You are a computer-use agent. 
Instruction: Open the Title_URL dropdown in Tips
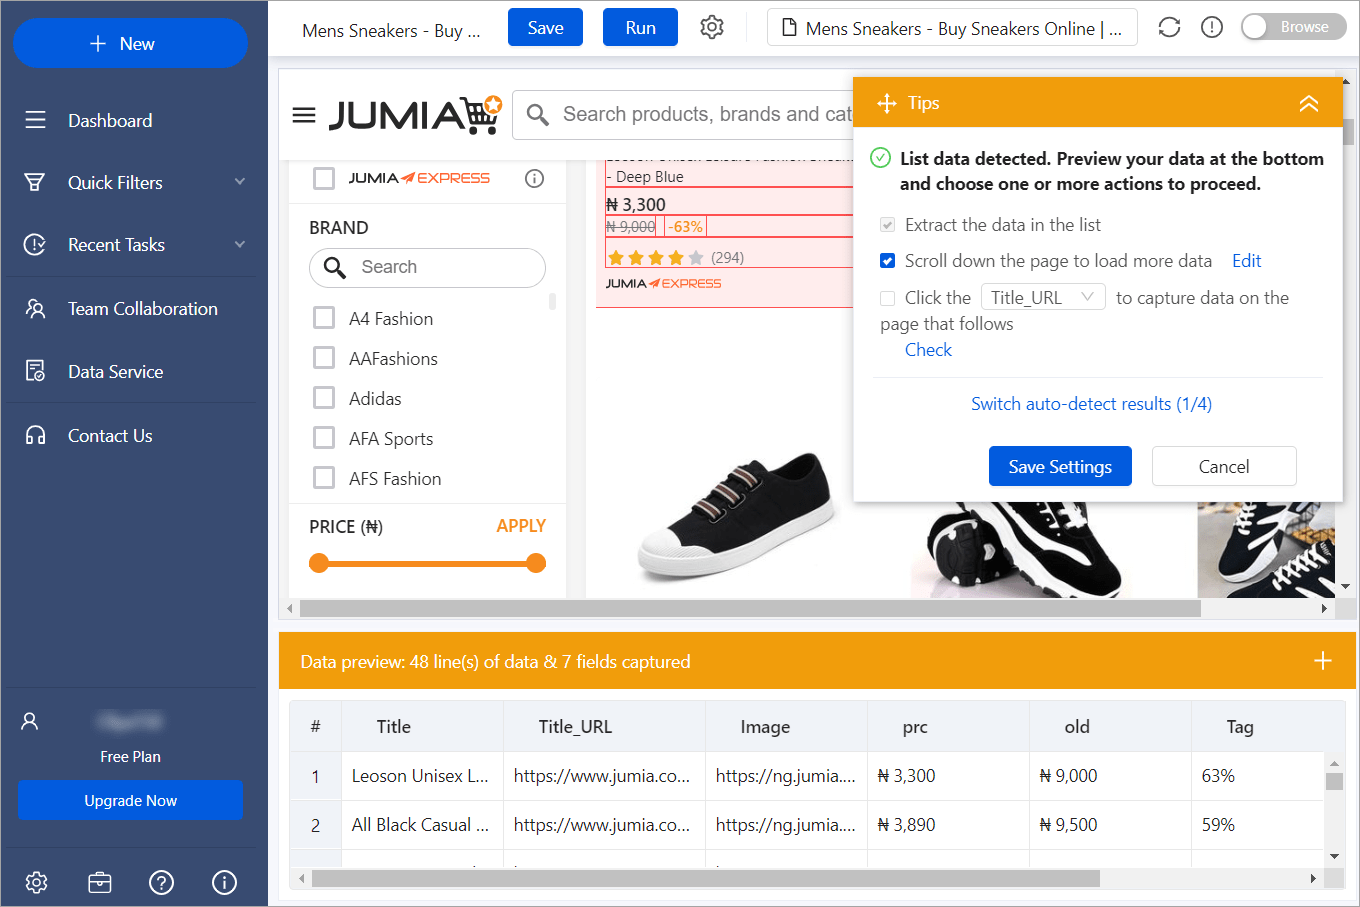click(1043, 296)
